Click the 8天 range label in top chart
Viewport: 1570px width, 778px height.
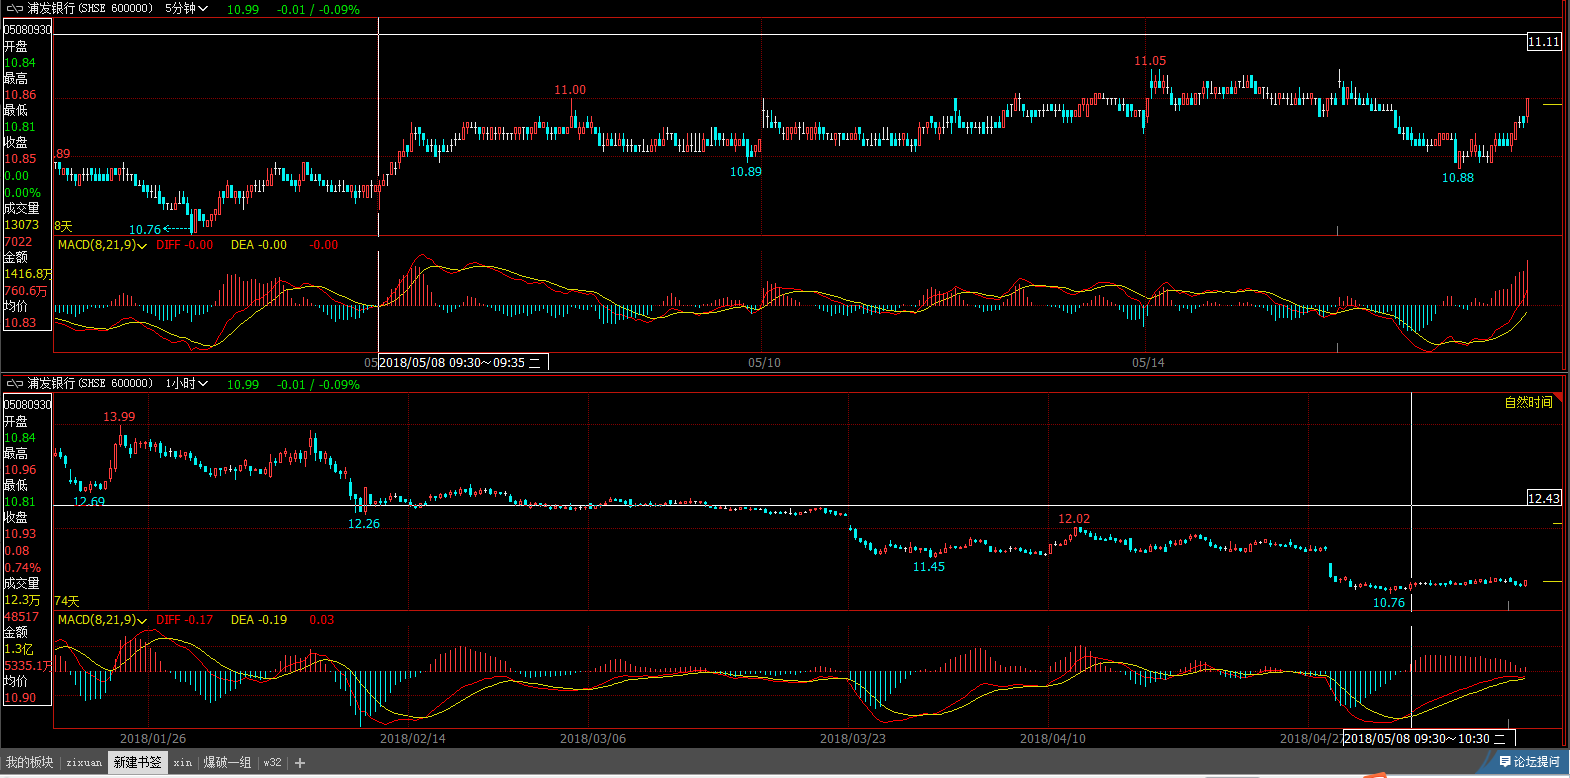point(63,227)
